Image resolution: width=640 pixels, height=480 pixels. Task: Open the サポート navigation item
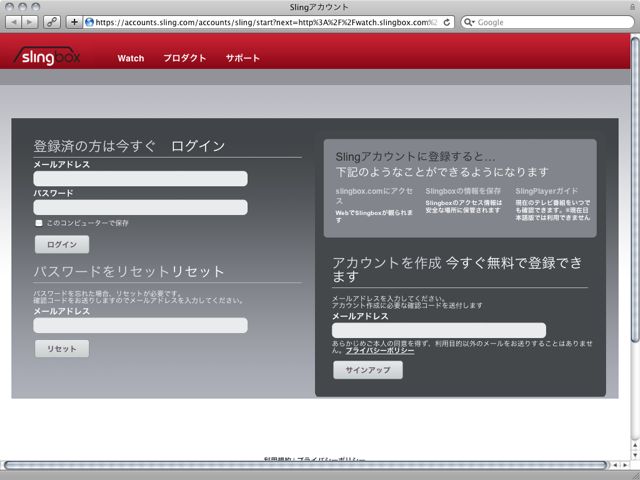[243, 58]
